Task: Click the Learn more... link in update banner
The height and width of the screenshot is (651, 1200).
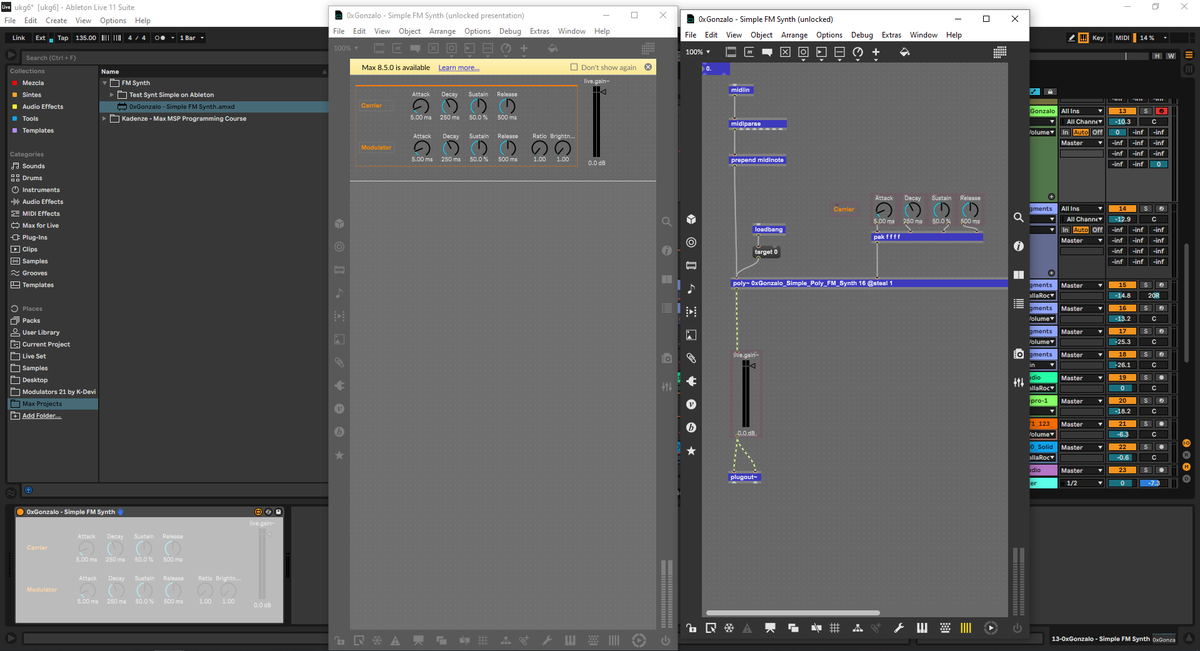Action: tap(459, 67)
